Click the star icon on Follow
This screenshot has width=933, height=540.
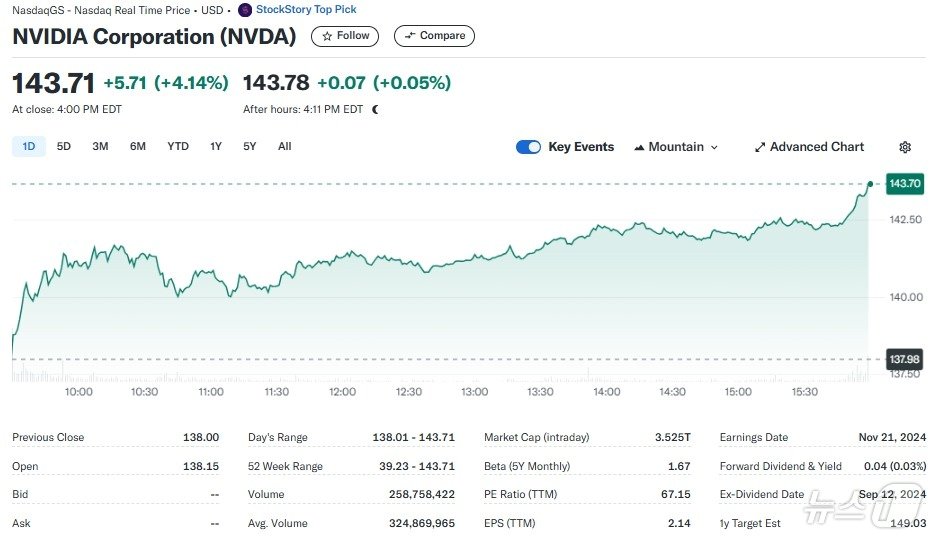(327, 36)
